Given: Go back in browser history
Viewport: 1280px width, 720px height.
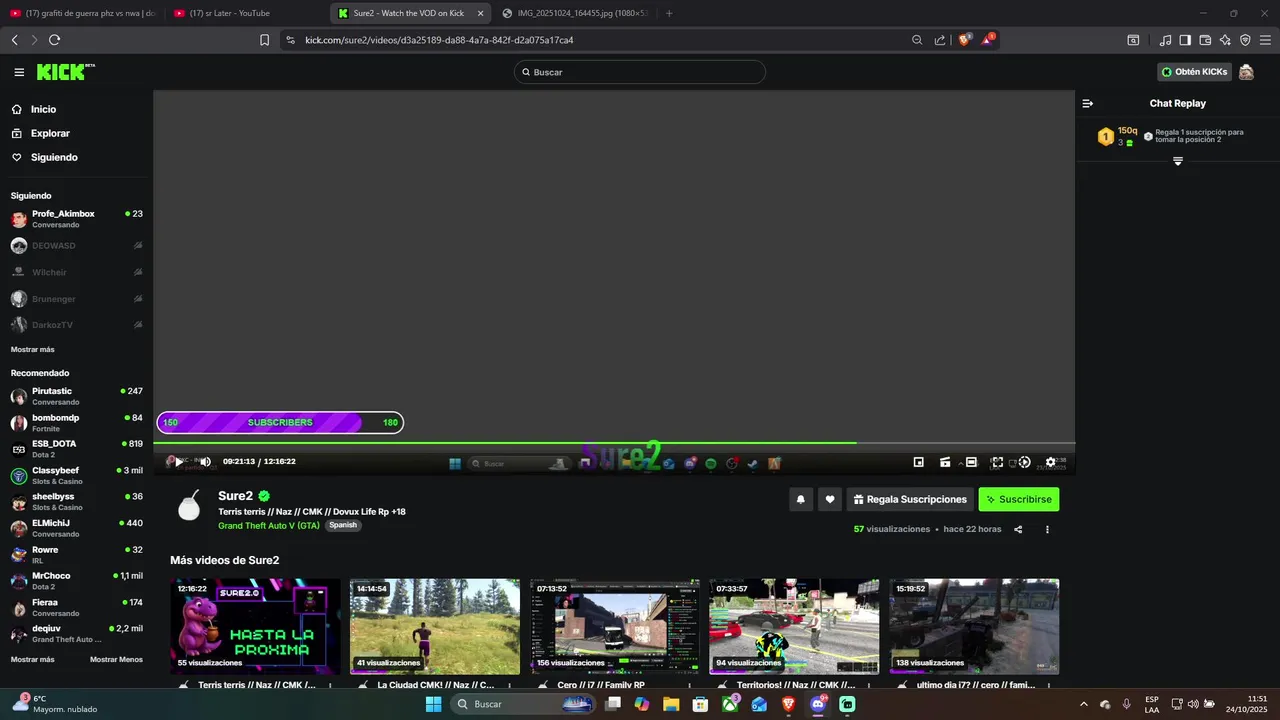Looking at the screenshot, I should pyautogui.click(x=14, y=40).
